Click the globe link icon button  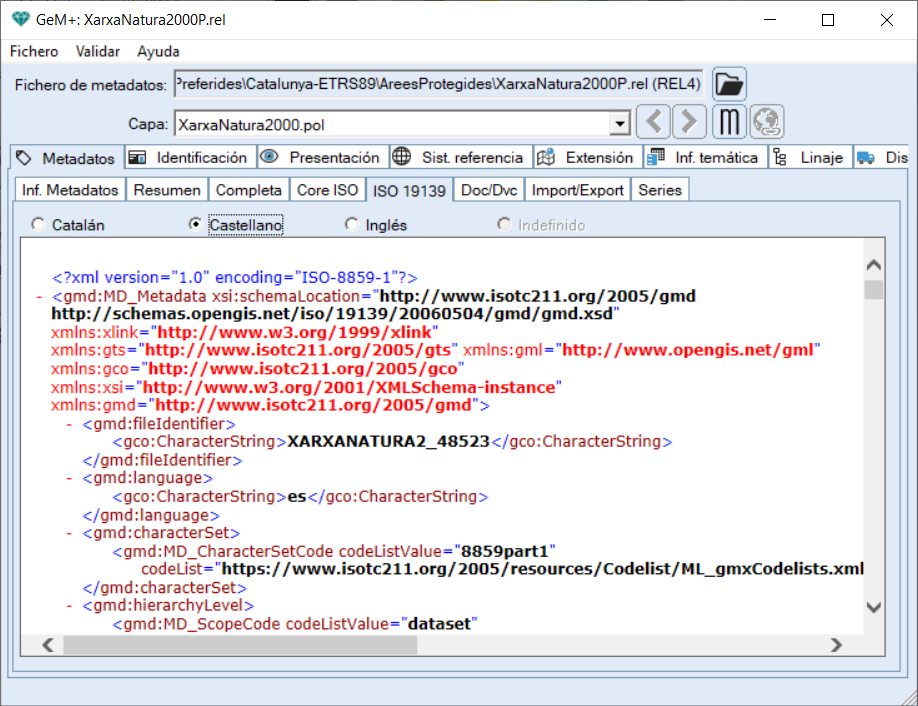(x=767, y=123)
